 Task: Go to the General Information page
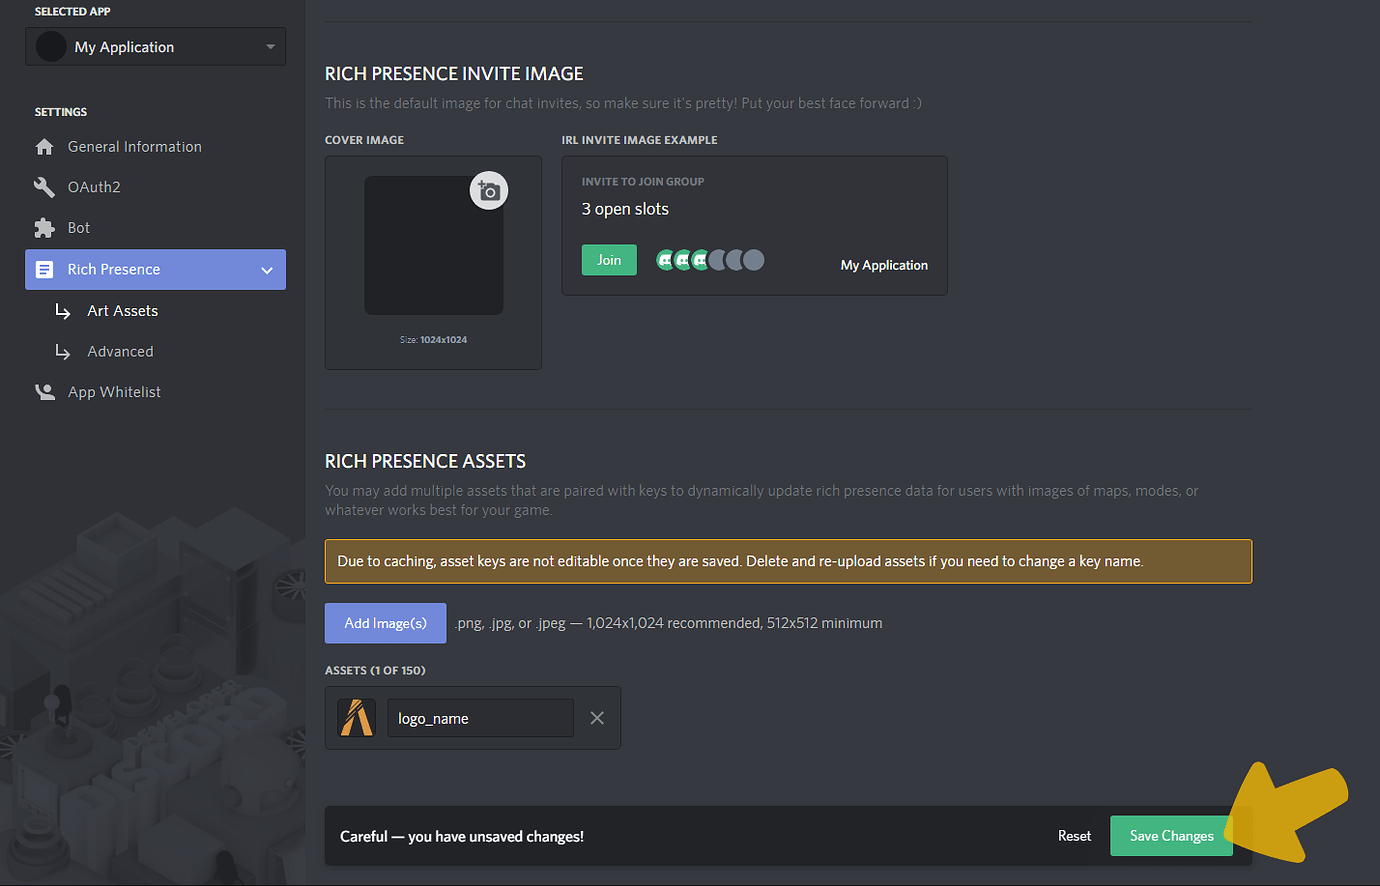[x=133, y=146]
